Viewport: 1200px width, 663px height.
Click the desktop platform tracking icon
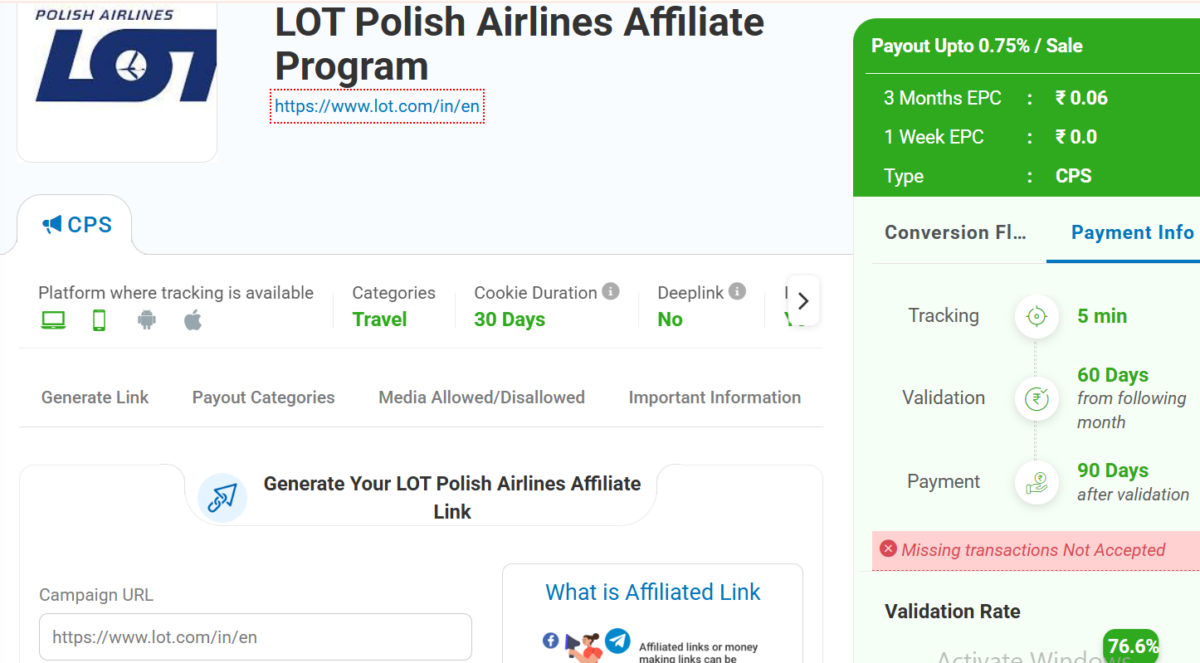click(52, 321)
